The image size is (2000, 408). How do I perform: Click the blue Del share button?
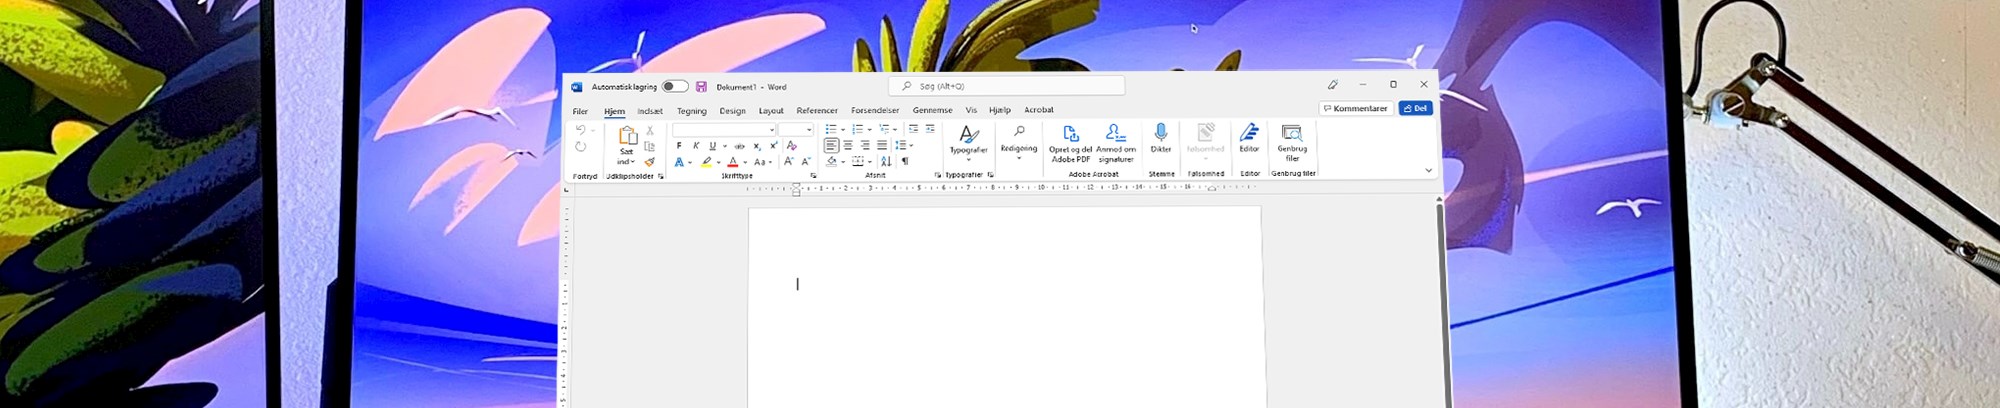click(1415, 108)
